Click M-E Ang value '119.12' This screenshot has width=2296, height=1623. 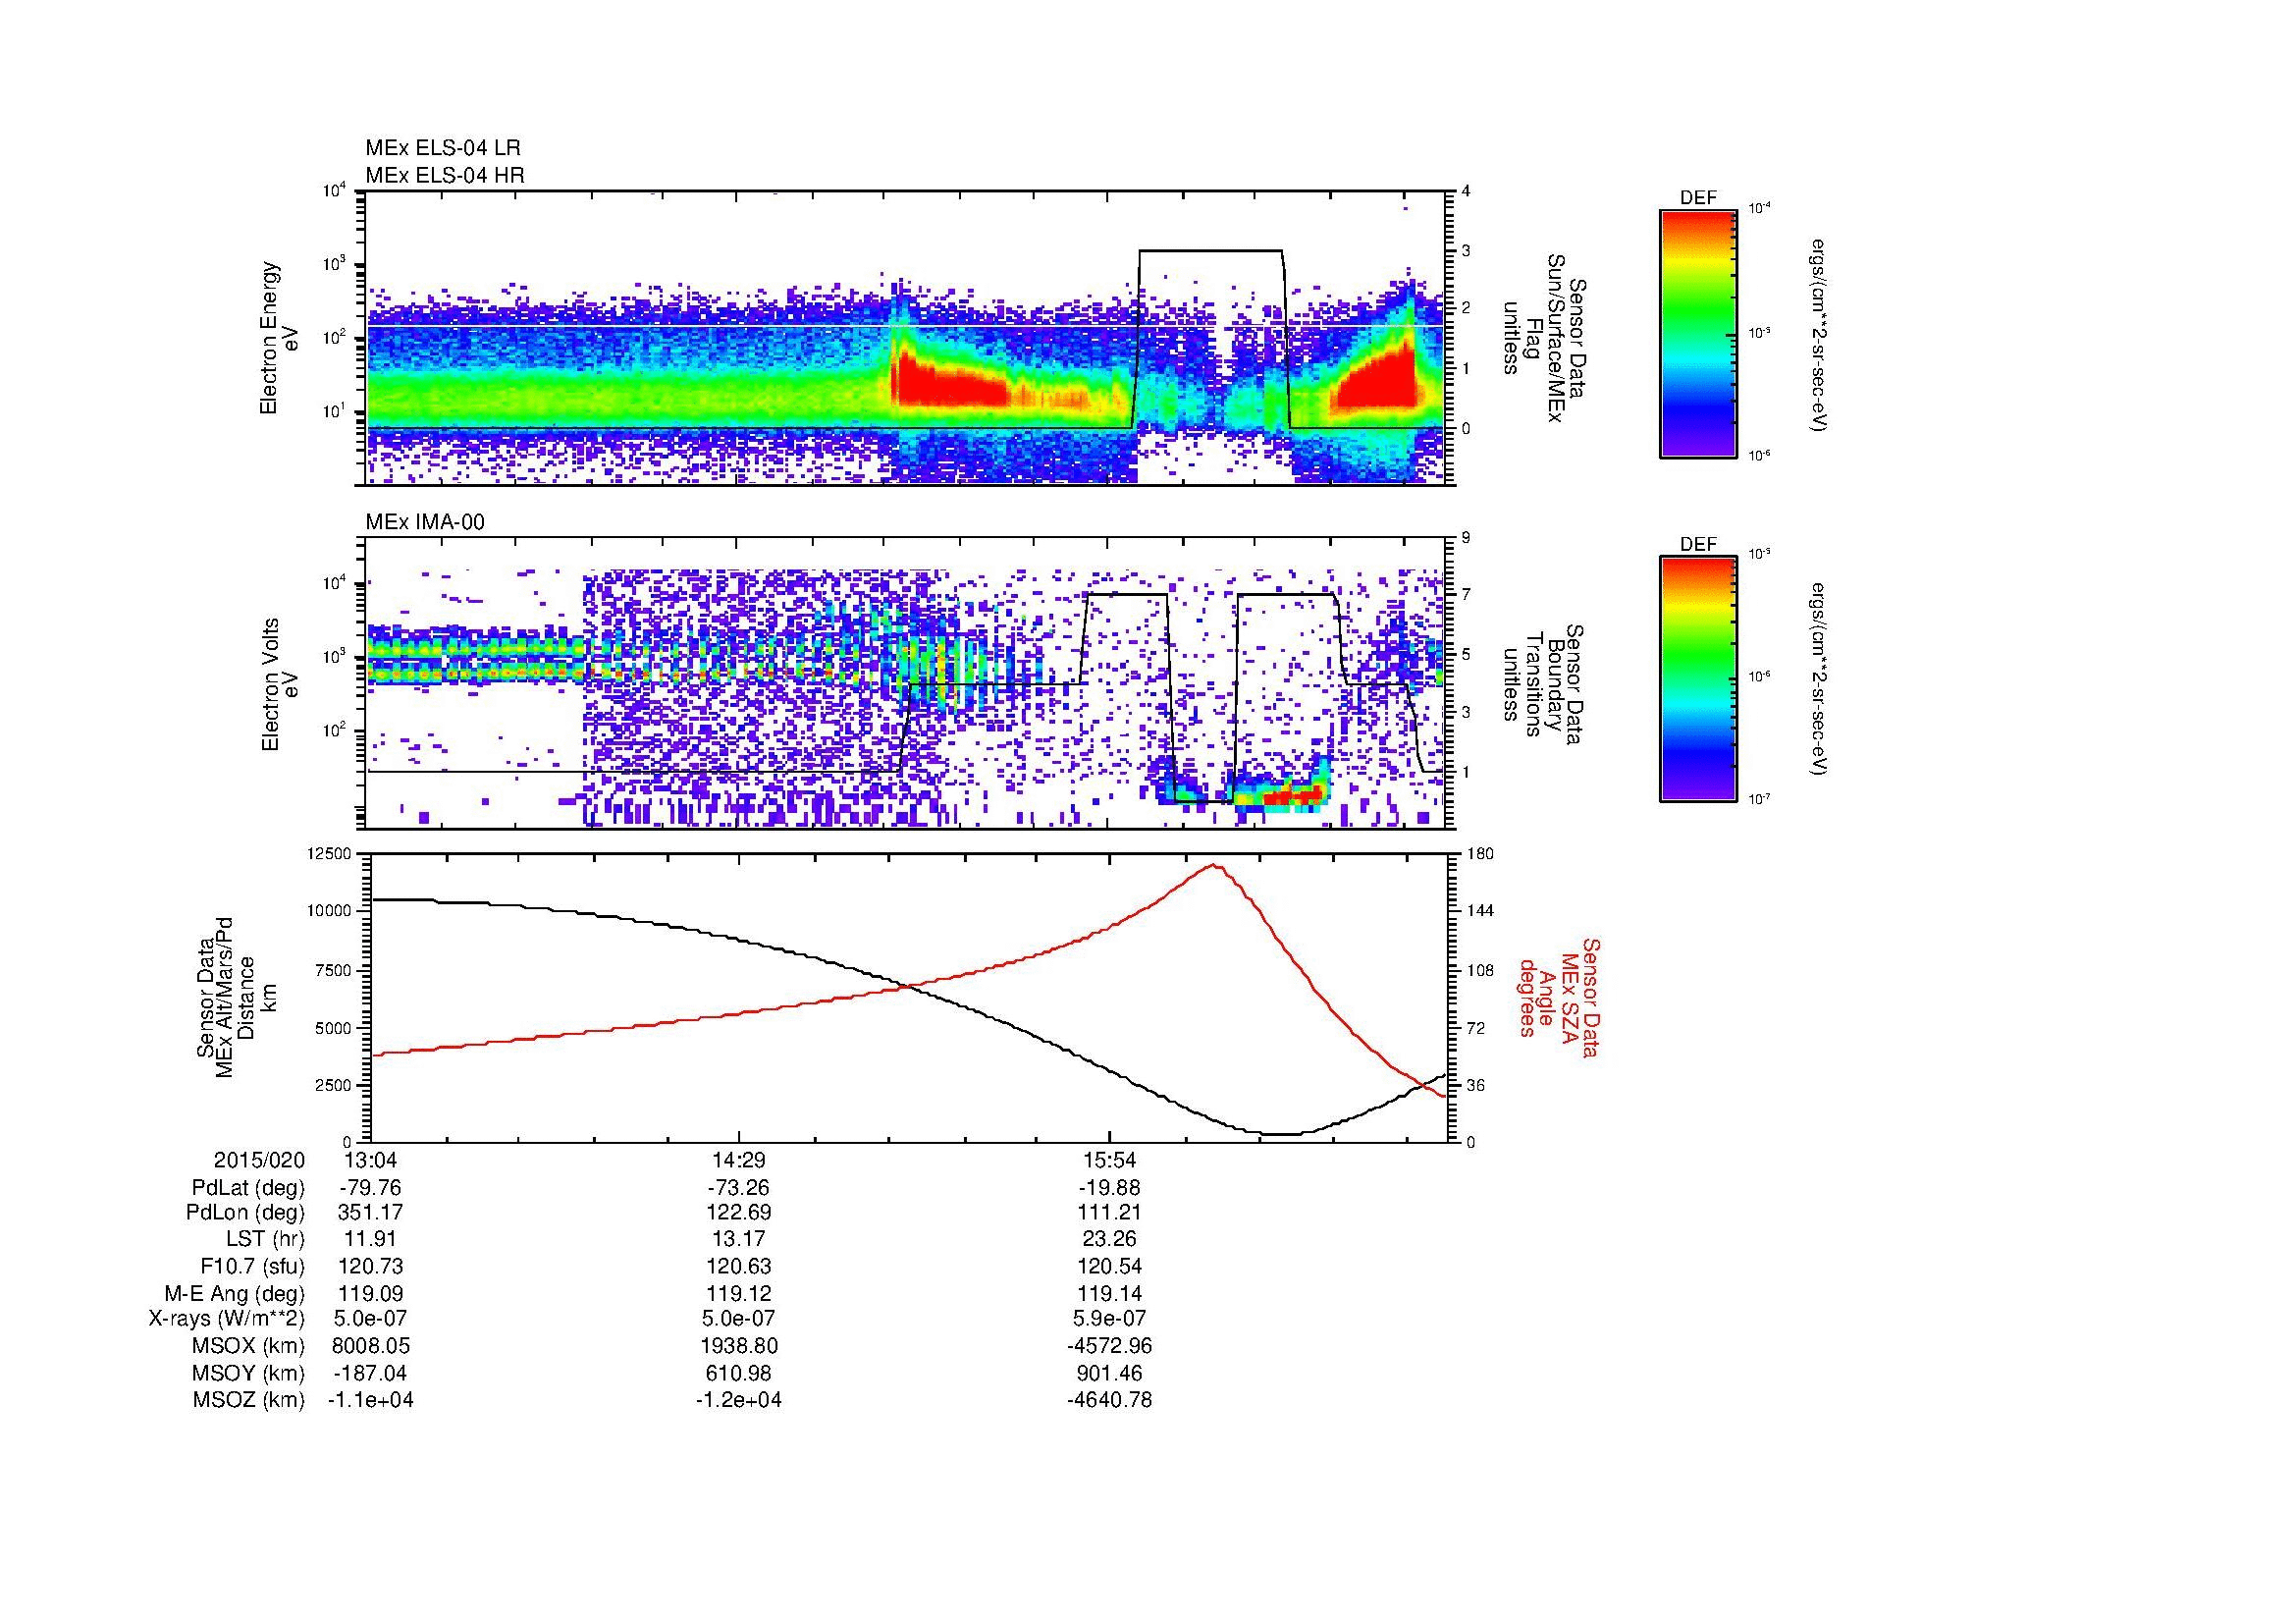click(739, 1293)
